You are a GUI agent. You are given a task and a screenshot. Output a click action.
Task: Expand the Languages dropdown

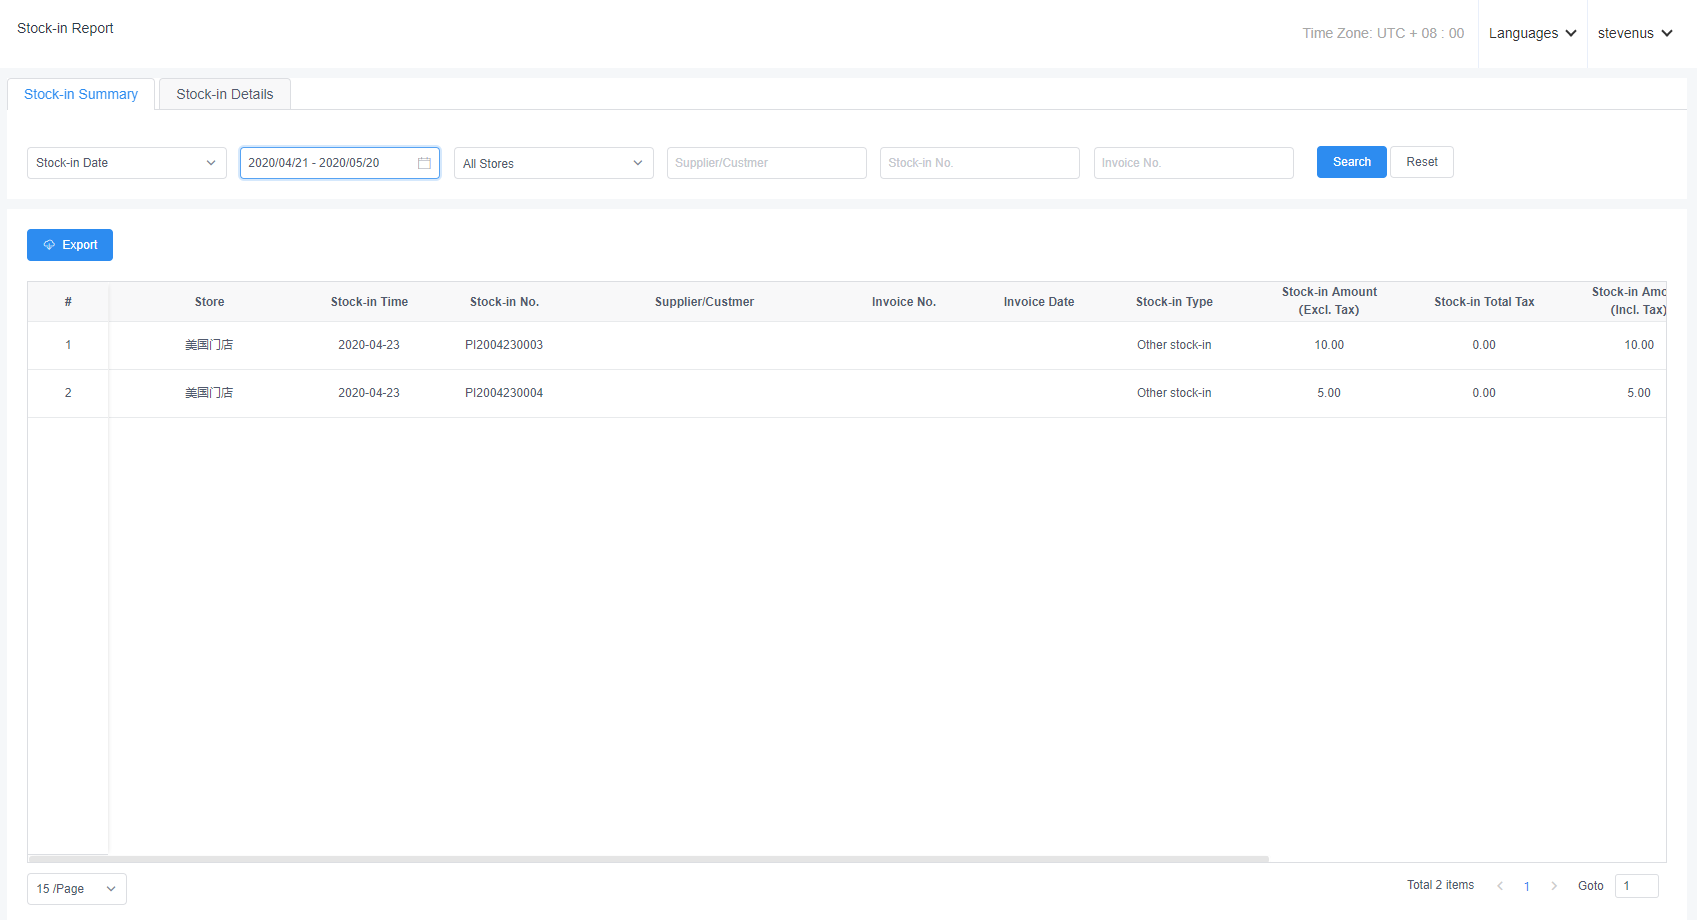pos(1532,33)
